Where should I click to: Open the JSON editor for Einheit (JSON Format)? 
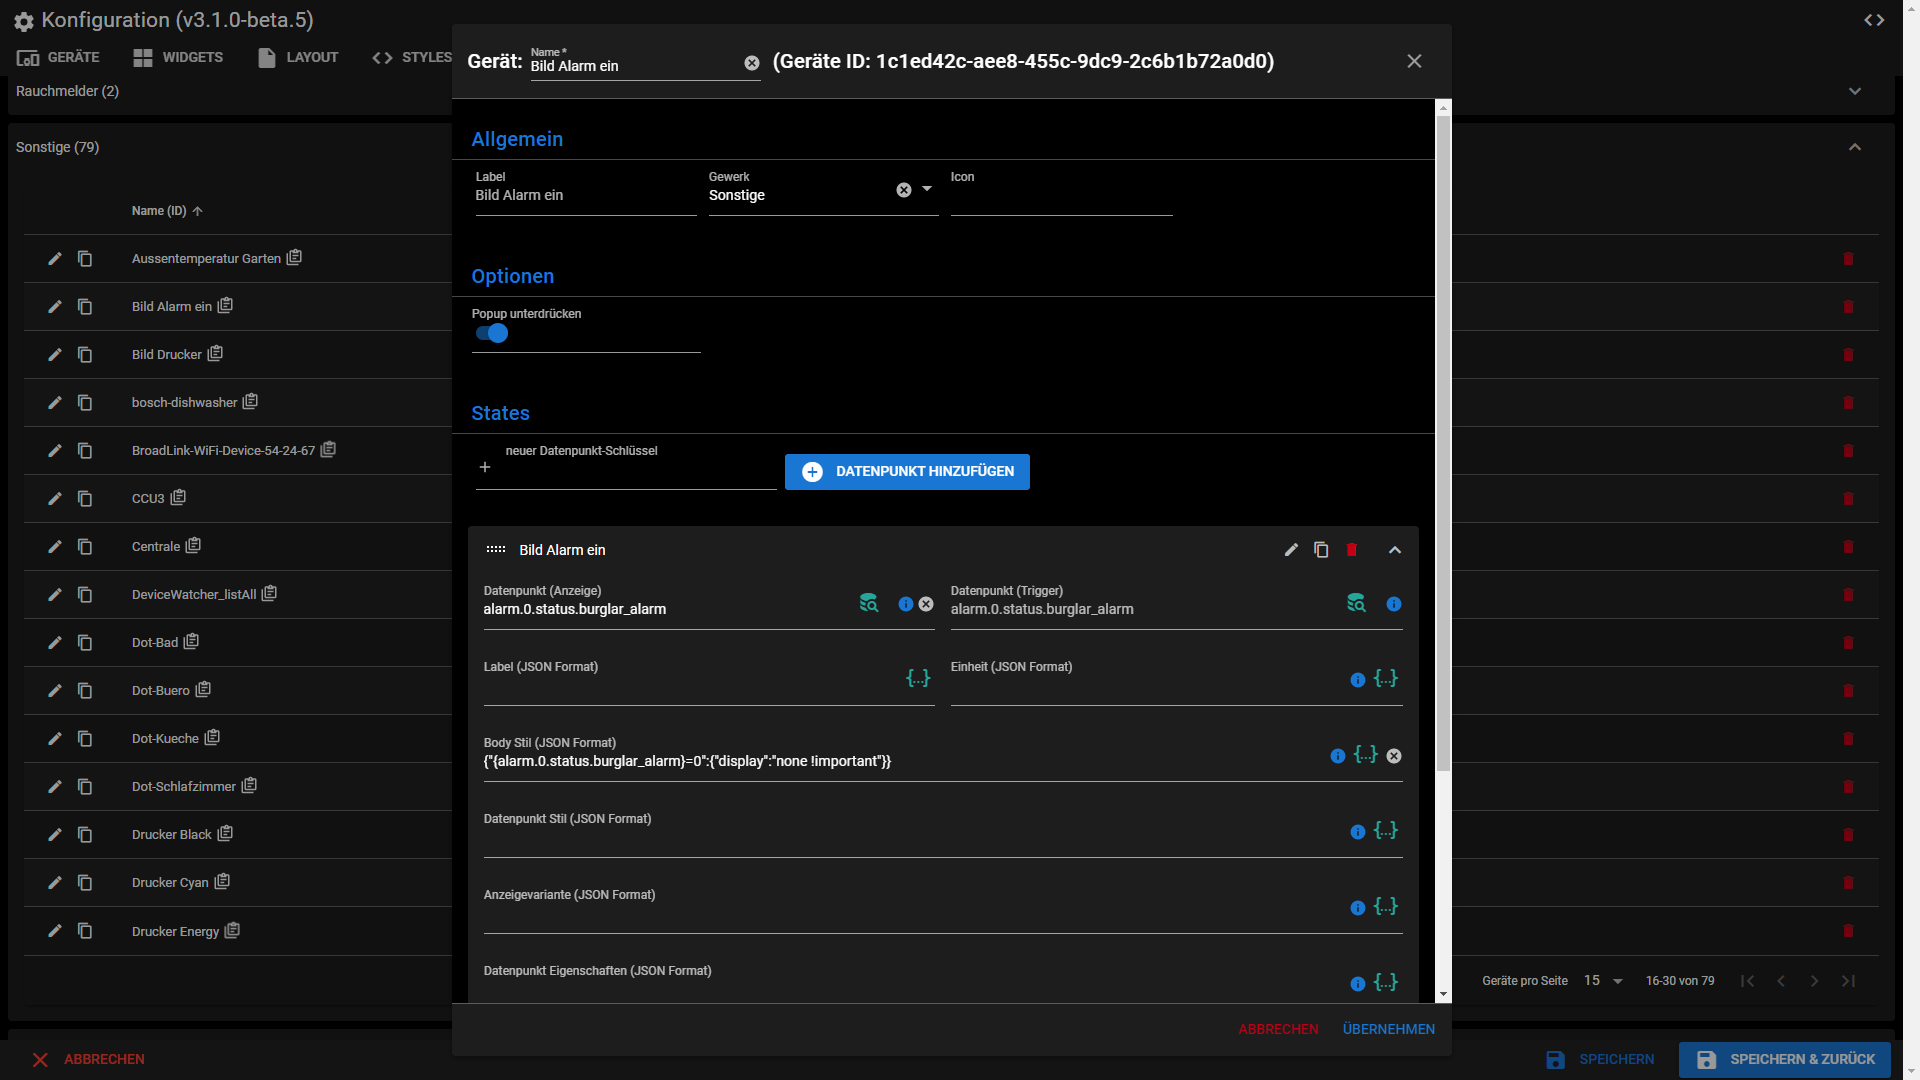(1386, 678)
